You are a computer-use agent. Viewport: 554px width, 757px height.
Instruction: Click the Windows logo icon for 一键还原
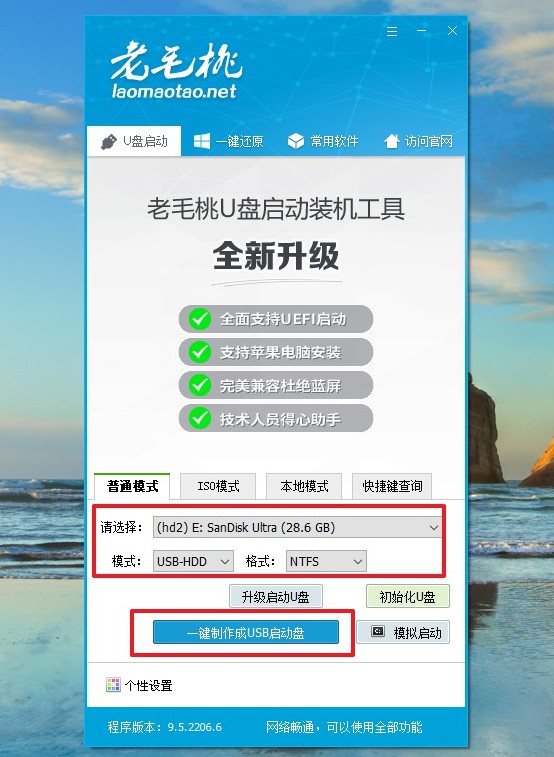[x=202, y=141]
